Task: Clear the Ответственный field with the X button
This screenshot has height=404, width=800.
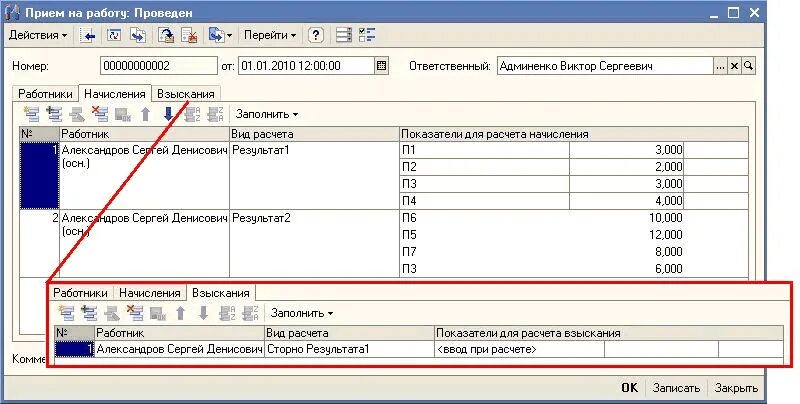Action: click(x=734, y=66)
